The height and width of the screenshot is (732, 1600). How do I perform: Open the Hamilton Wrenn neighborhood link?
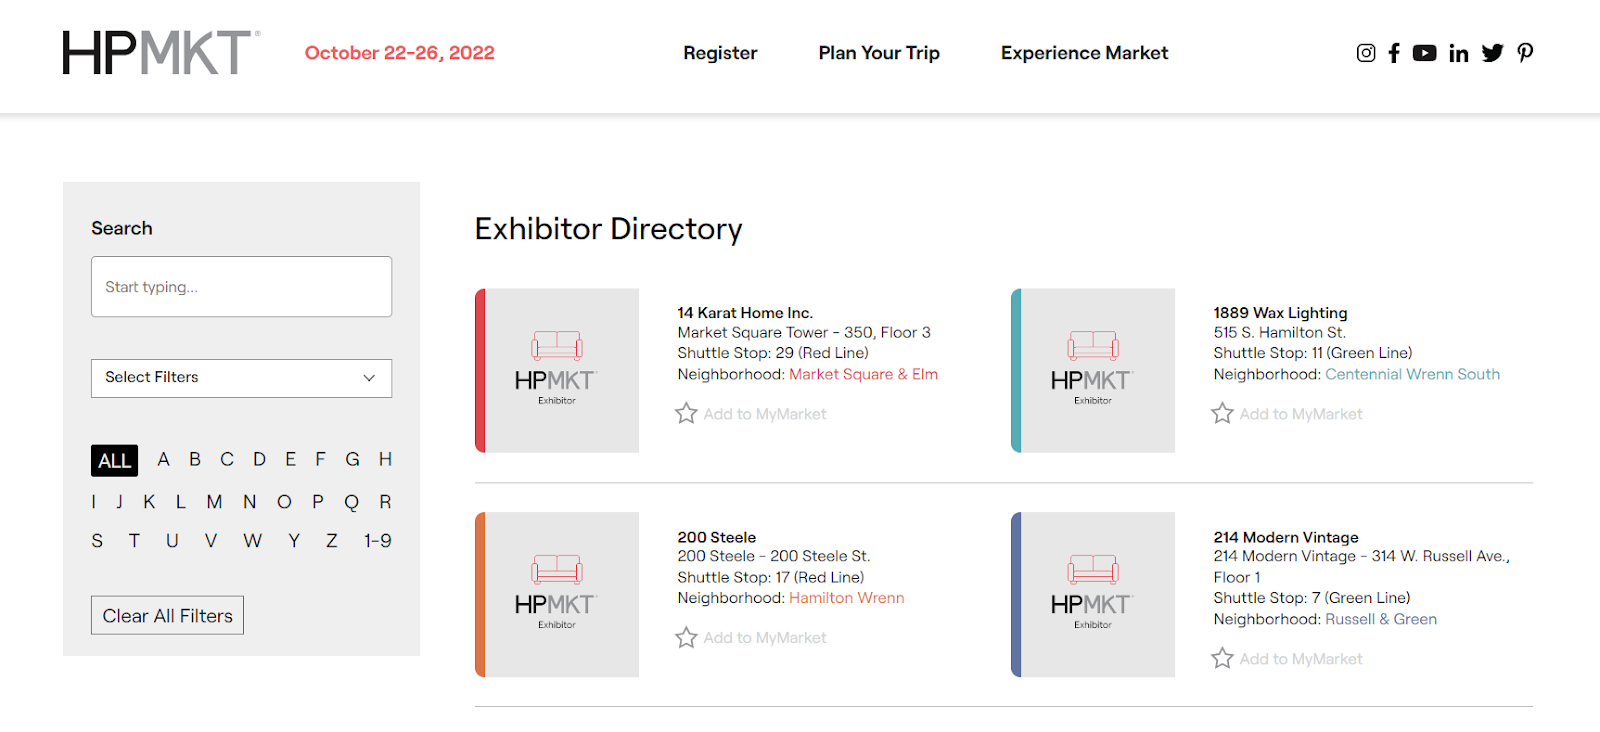coord(846,598)
